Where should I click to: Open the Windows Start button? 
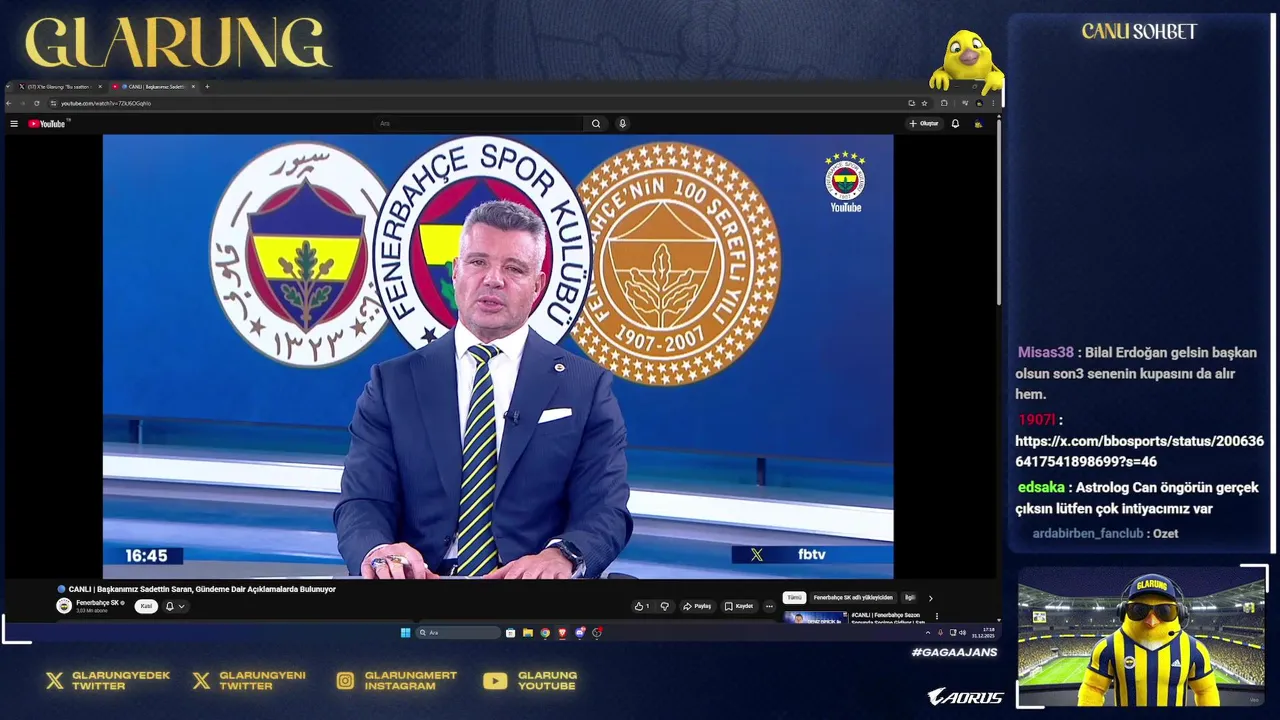[405, 633]
